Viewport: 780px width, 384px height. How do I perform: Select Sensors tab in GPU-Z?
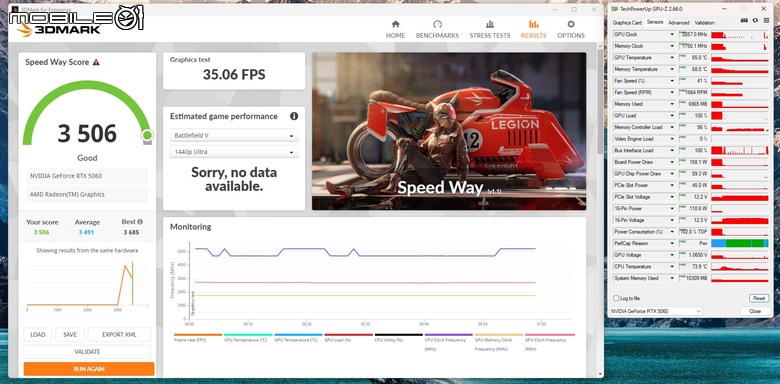[x=655, y=22]
